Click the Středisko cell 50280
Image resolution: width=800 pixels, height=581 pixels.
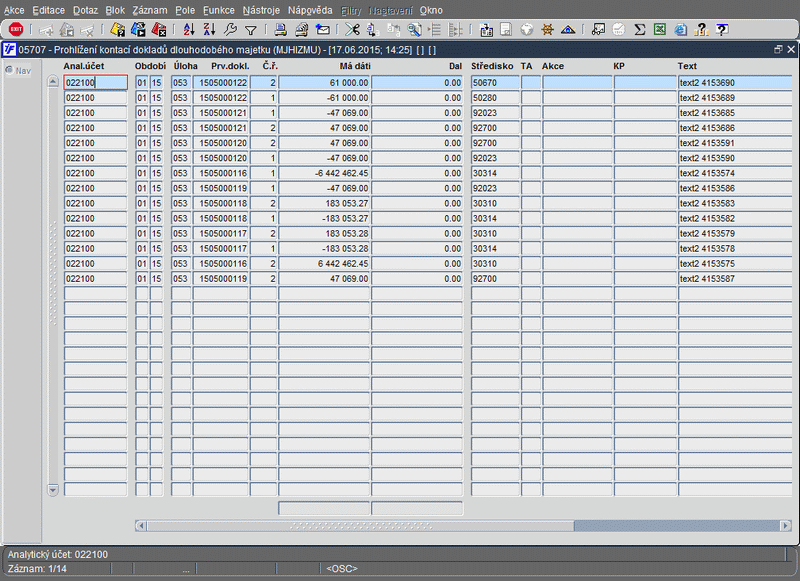495,97
